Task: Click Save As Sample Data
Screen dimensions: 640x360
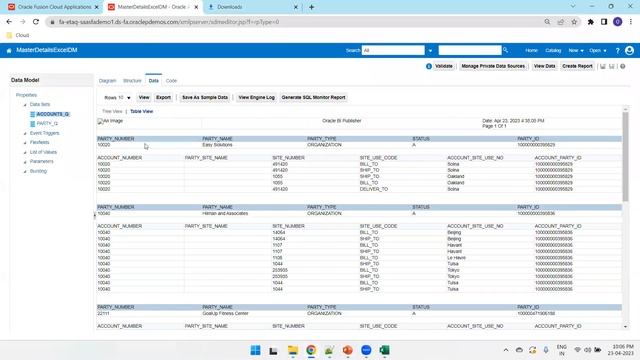Action: pyautogui.click(x=204, y=98)
